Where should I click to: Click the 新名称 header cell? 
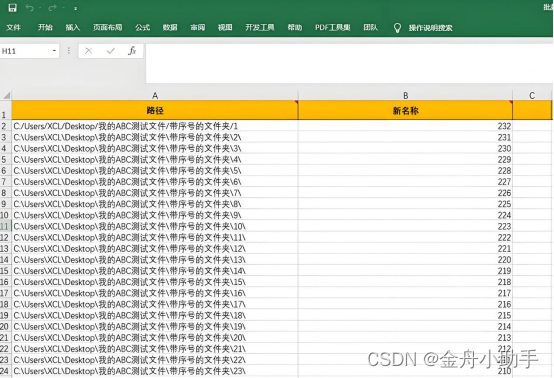(405, 111)
